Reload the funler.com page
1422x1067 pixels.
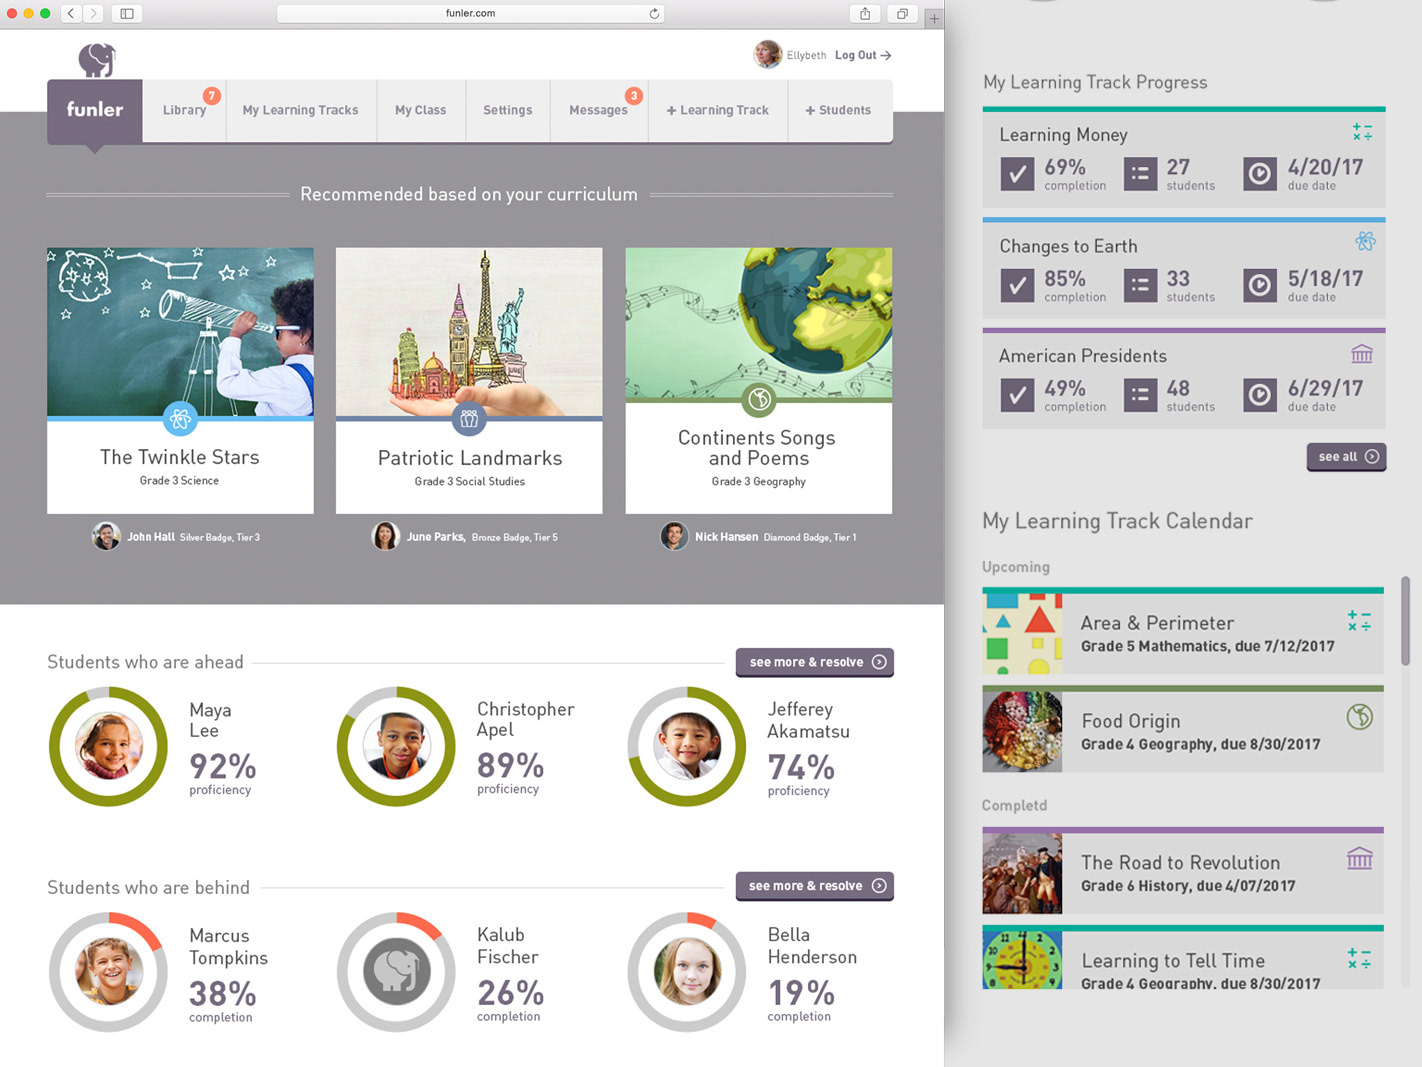[654, 14]
